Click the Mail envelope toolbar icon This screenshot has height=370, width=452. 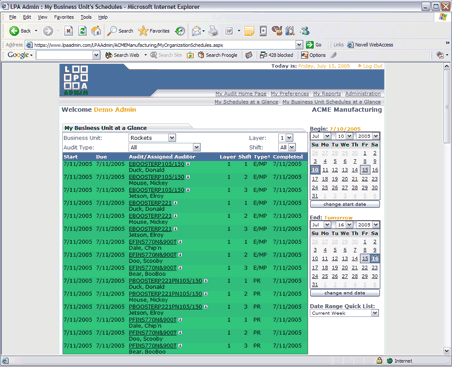(x=197, y=31)
